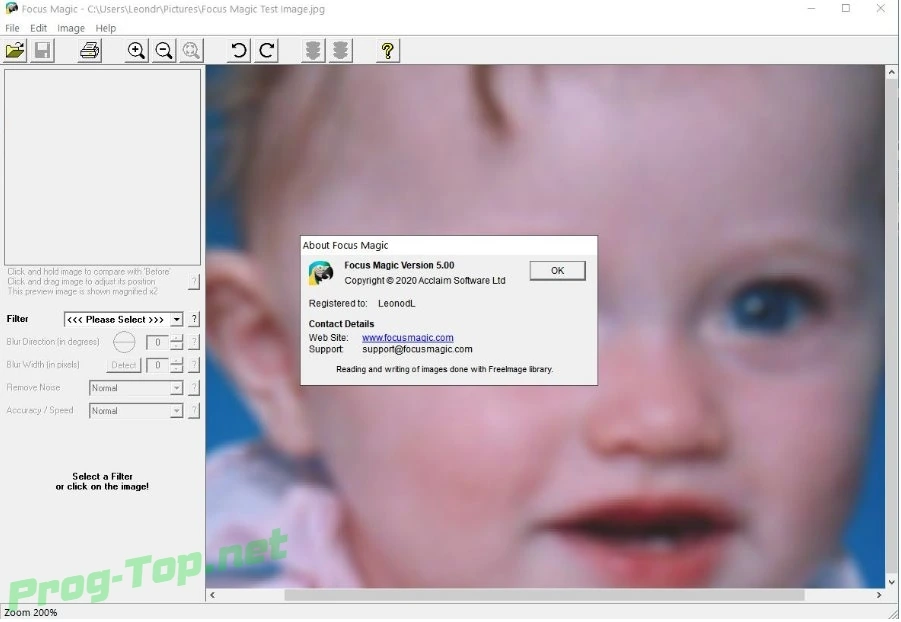The image size is (901, 622).
Task: Open the Edit menu
Action: click(x=38, y=28)
